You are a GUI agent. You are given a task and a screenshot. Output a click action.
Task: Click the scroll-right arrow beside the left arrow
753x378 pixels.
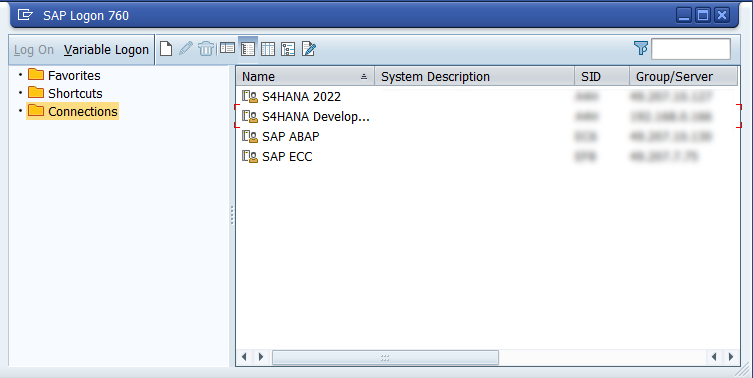pyautogui.click(x=261, y=357)
